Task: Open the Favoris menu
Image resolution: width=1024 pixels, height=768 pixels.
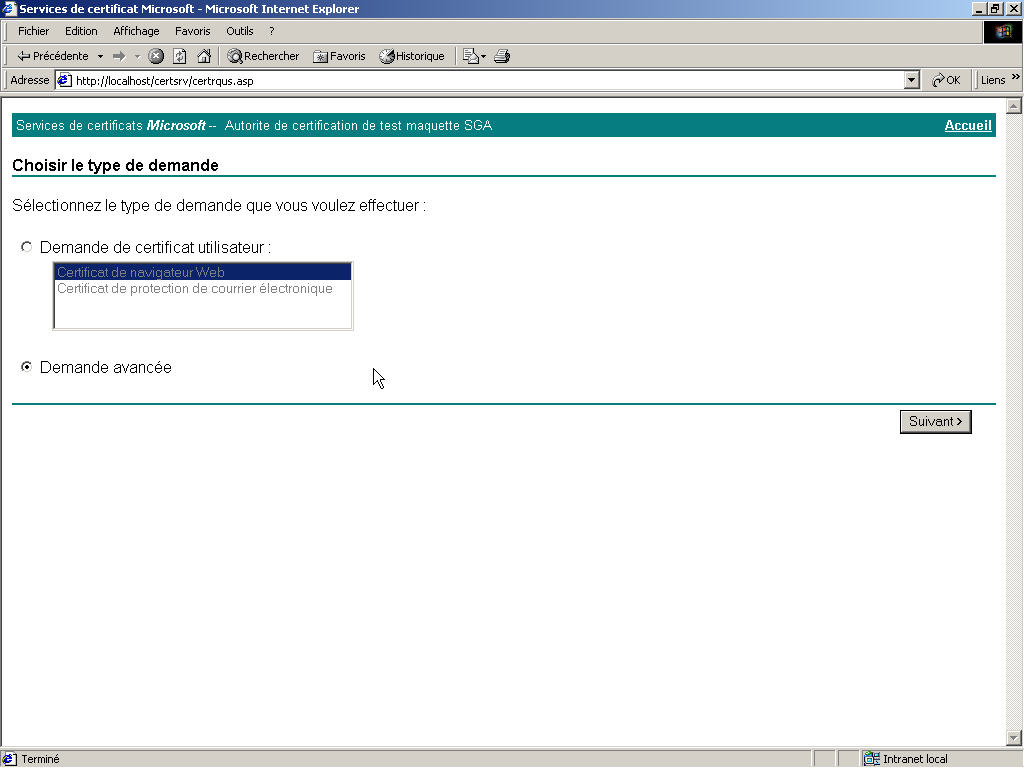Action: point(193,31)
